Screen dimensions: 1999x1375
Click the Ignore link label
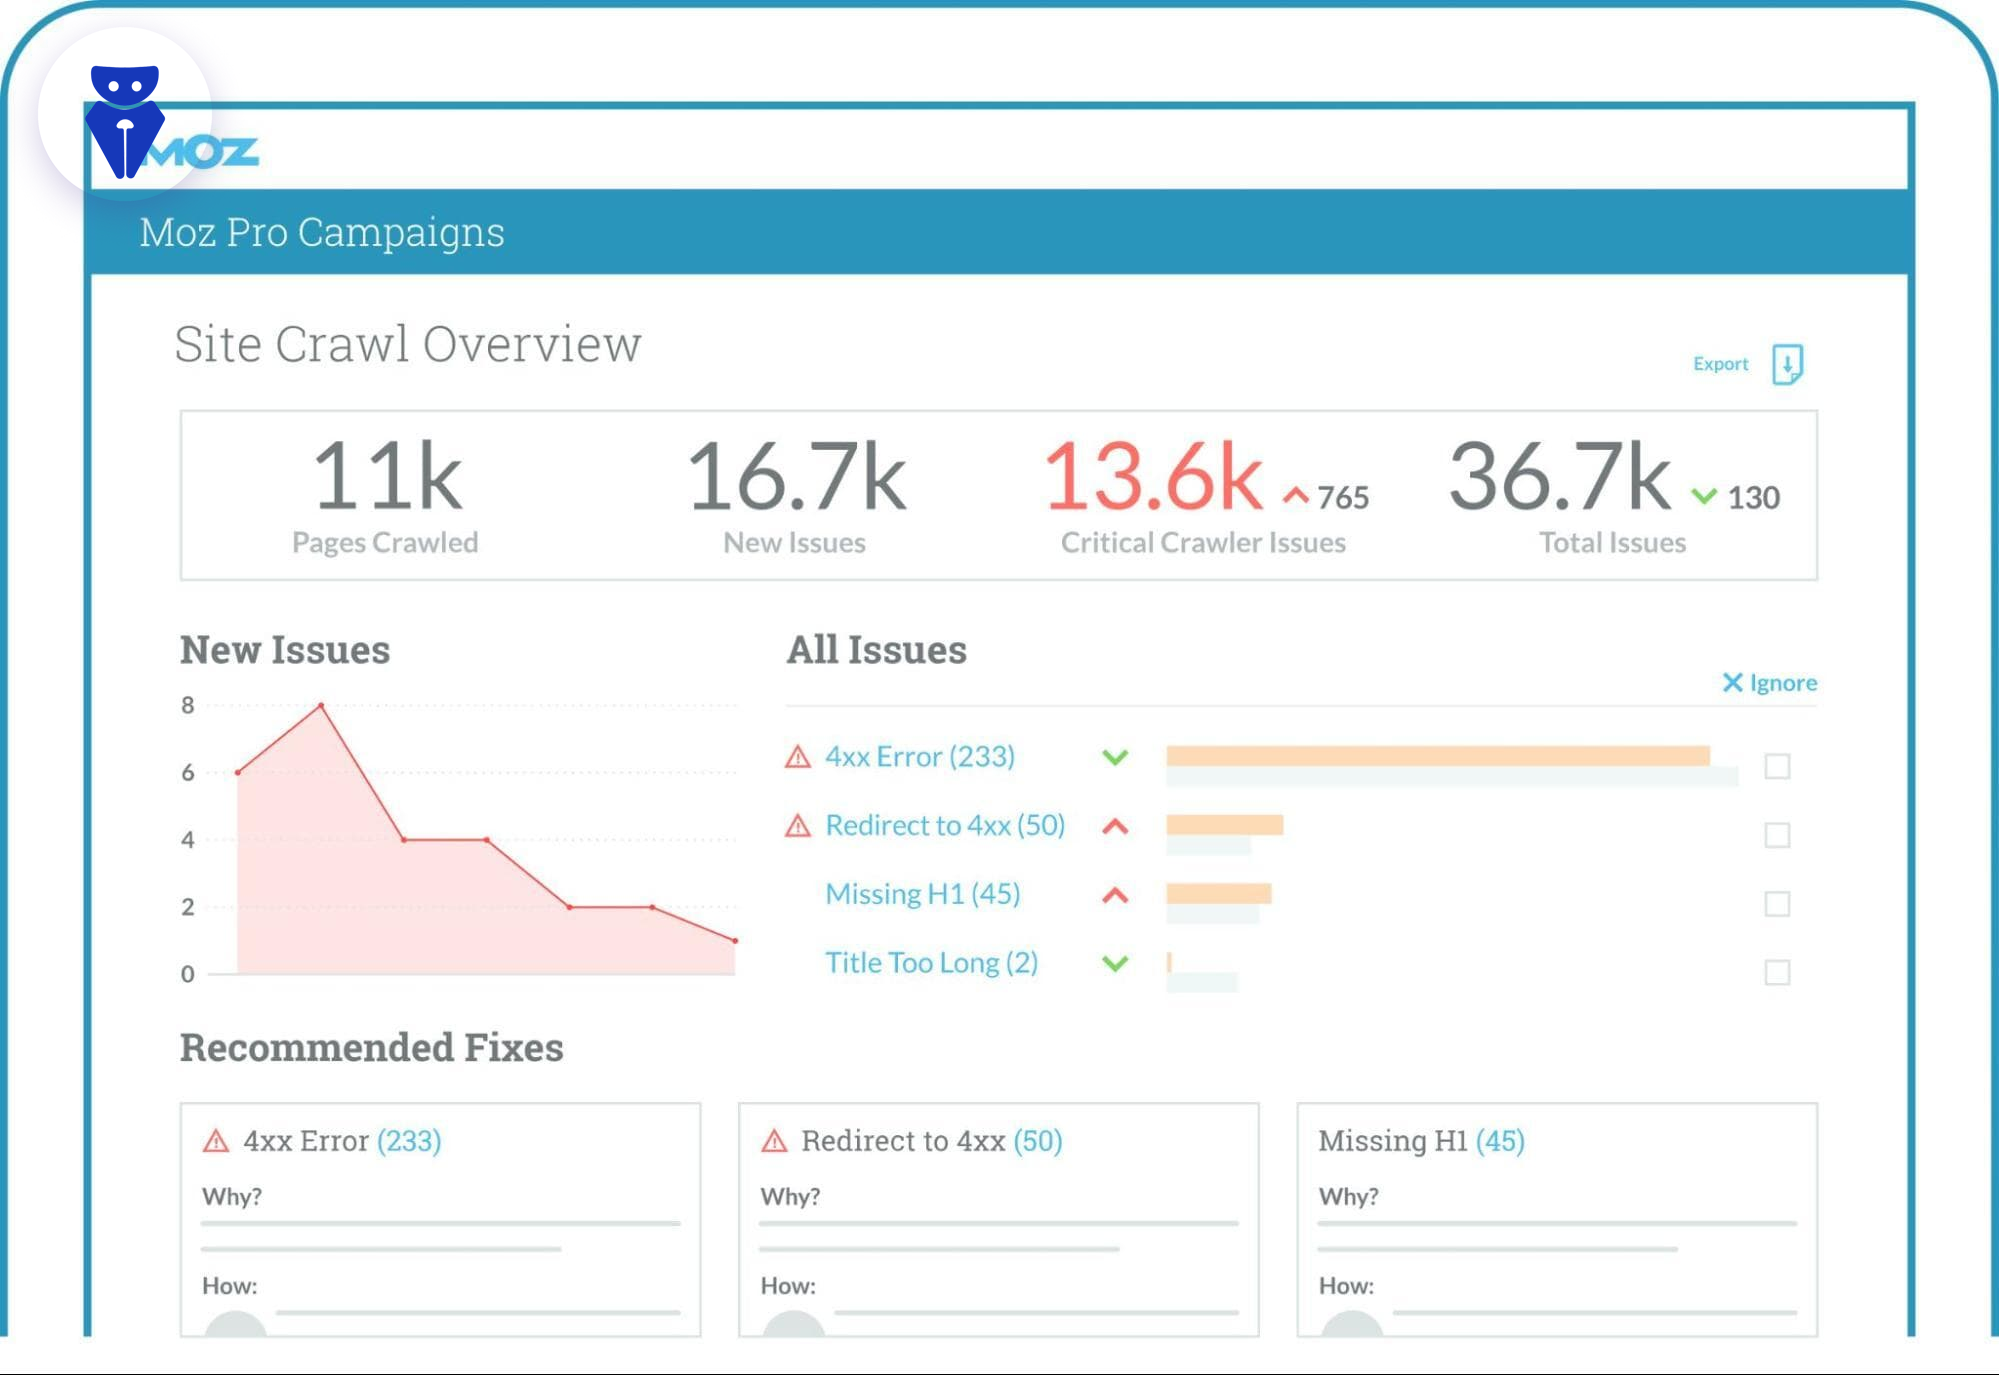coord(1783,682)
